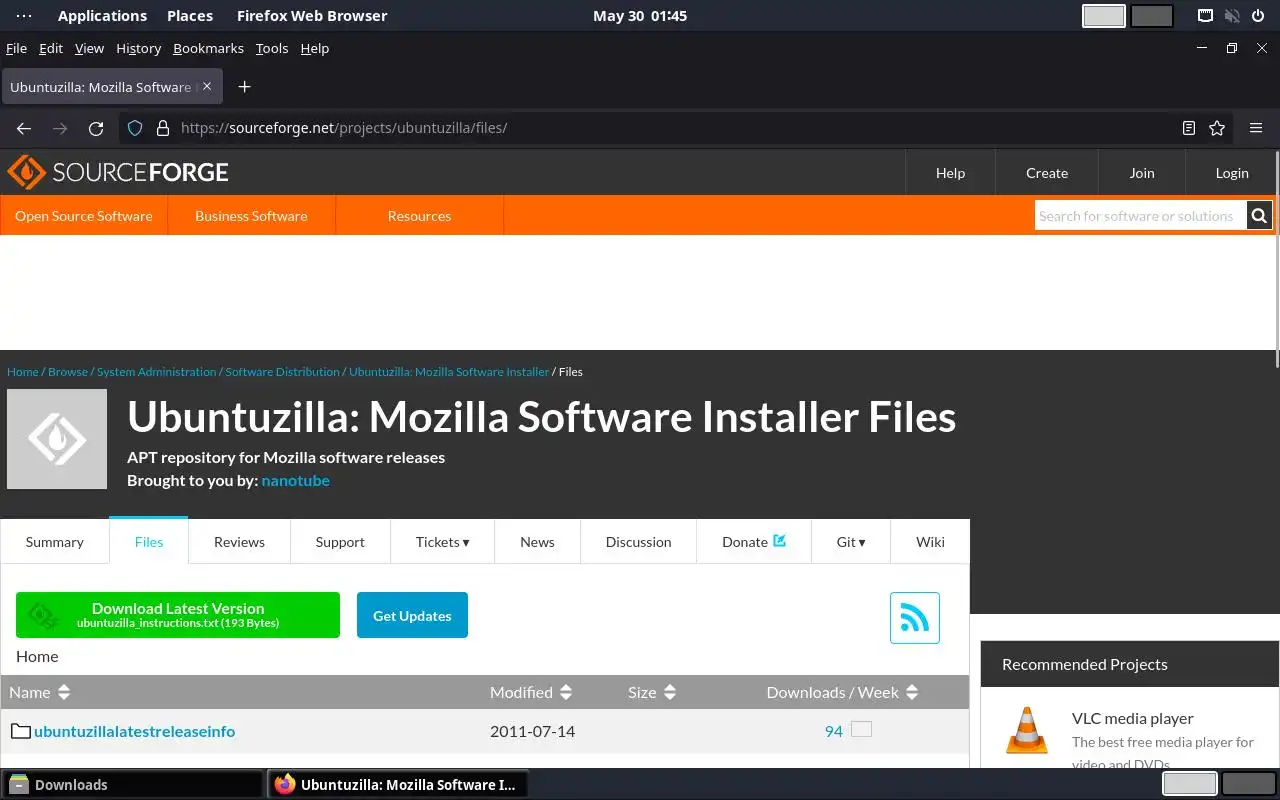1280x800 pixels.
Task: Expand the Tickets dropdown tab
Action: tap(442, 542)
